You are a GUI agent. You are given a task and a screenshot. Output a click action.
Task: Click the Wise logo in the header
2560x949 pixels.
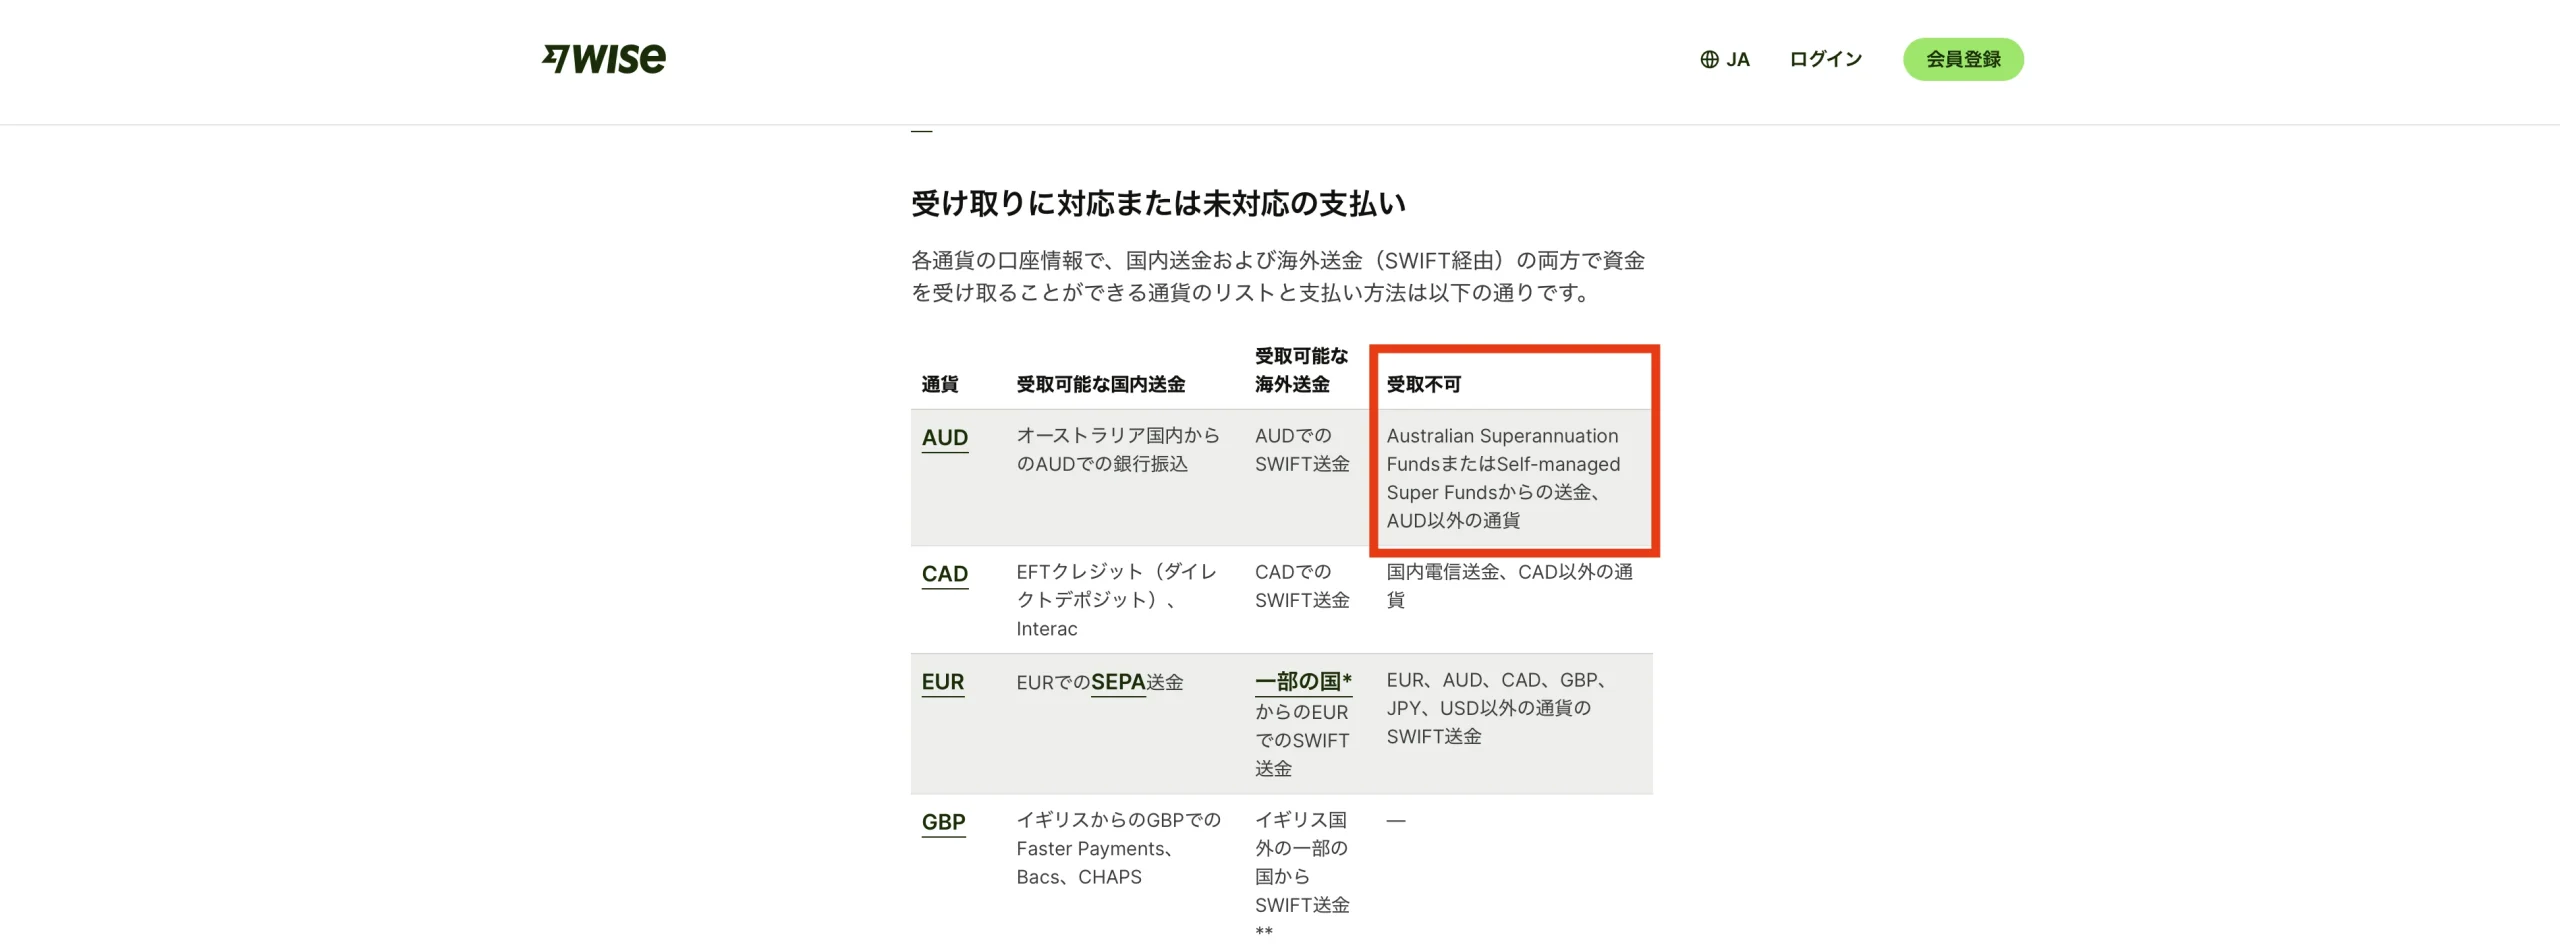pos(603,59)
